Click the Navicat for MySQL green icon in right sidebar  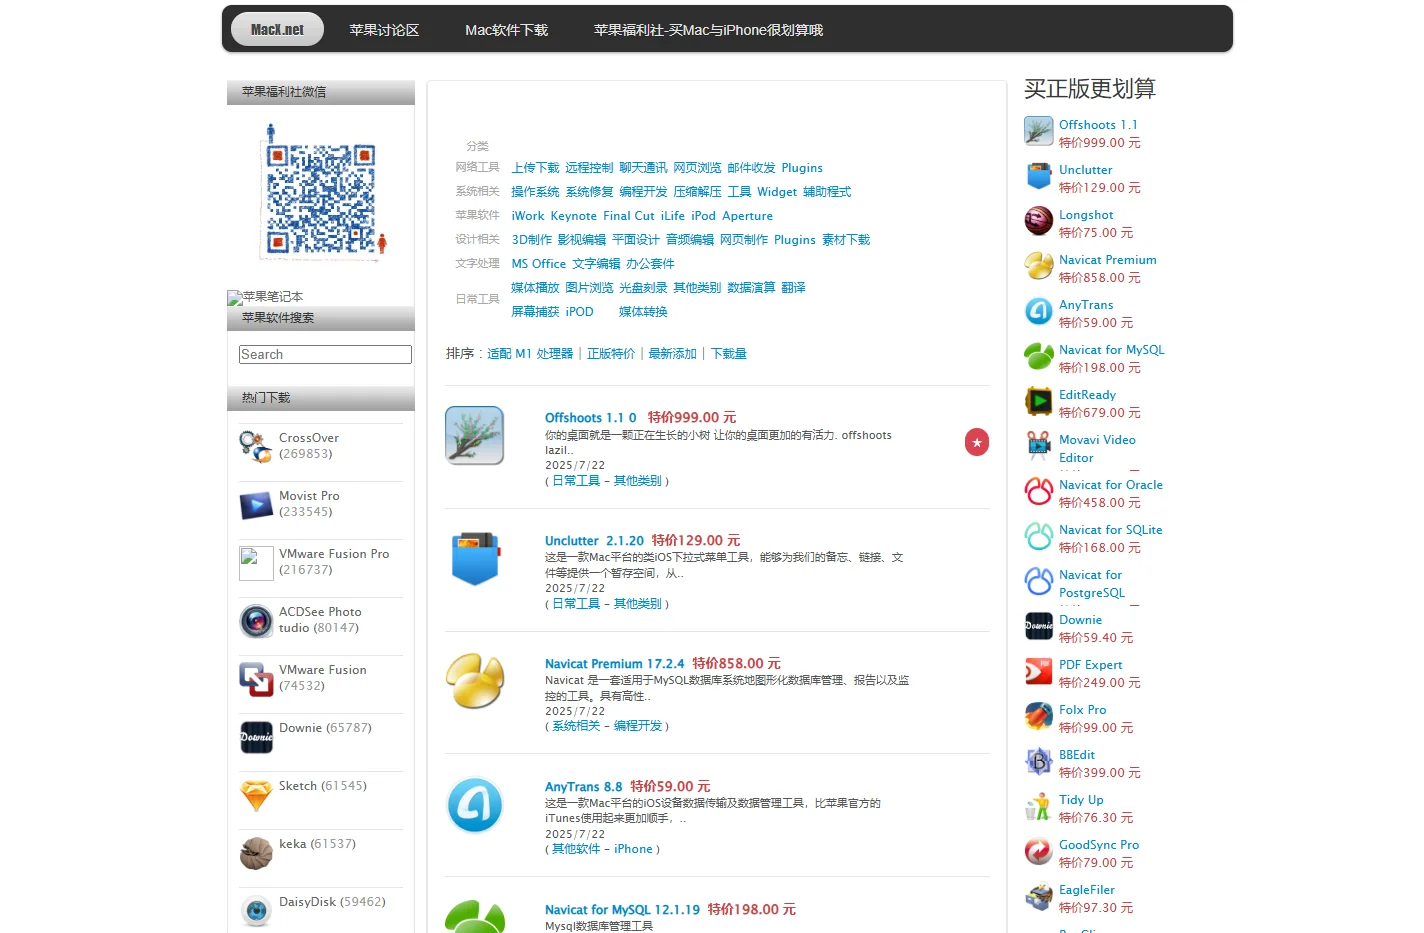[1039, 356]
